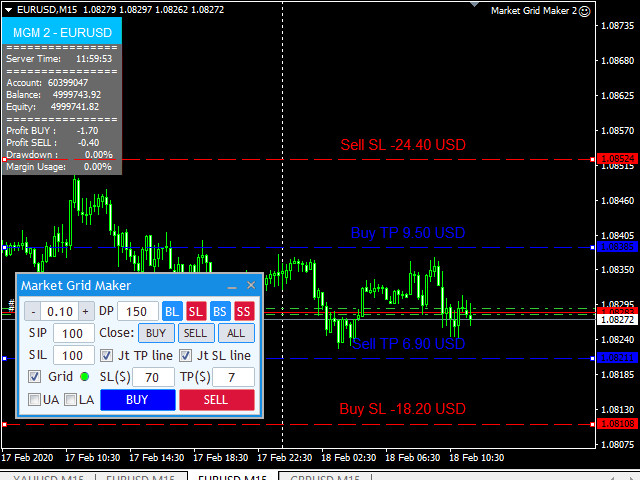Screen dimensions: 640x480
Task: Click the Balance value 4999743.92
Action: click(x=77, y=95)
